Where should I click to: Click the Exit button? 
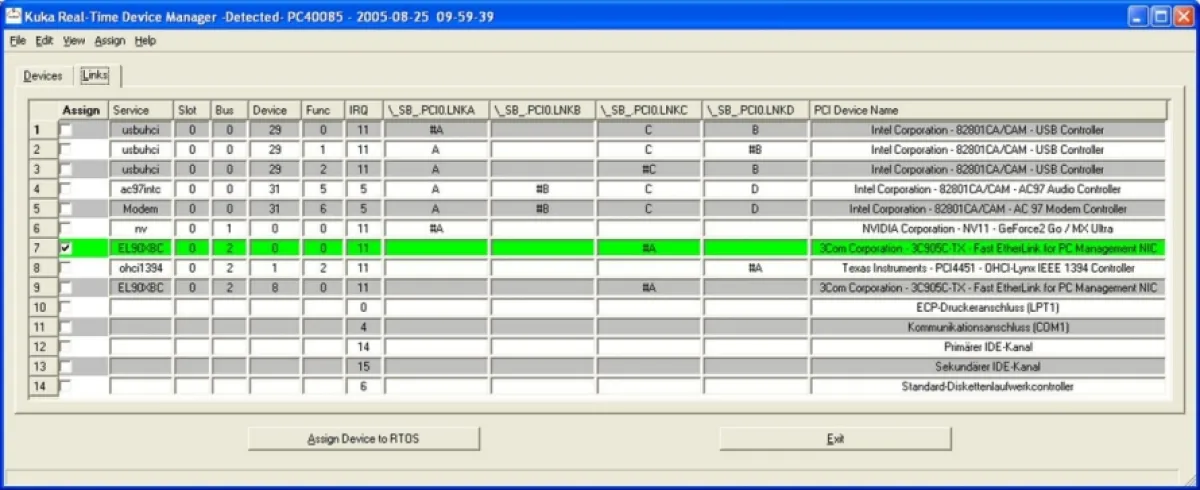(835, 439)
